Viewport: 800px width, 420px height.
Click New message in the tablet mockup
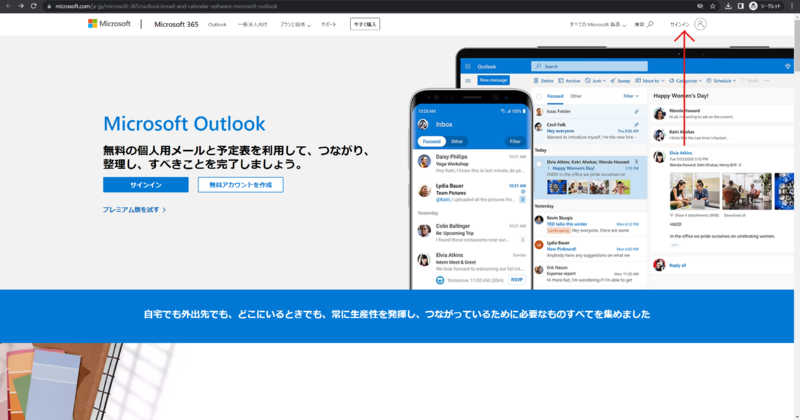pyautogui.click(x=493, y=80)
